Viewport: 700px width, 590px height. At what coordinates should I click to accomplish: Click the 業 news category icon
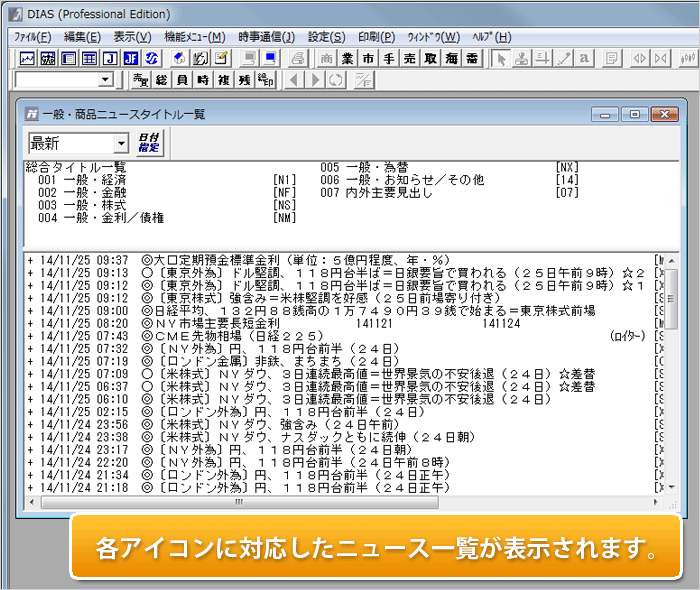347,58
